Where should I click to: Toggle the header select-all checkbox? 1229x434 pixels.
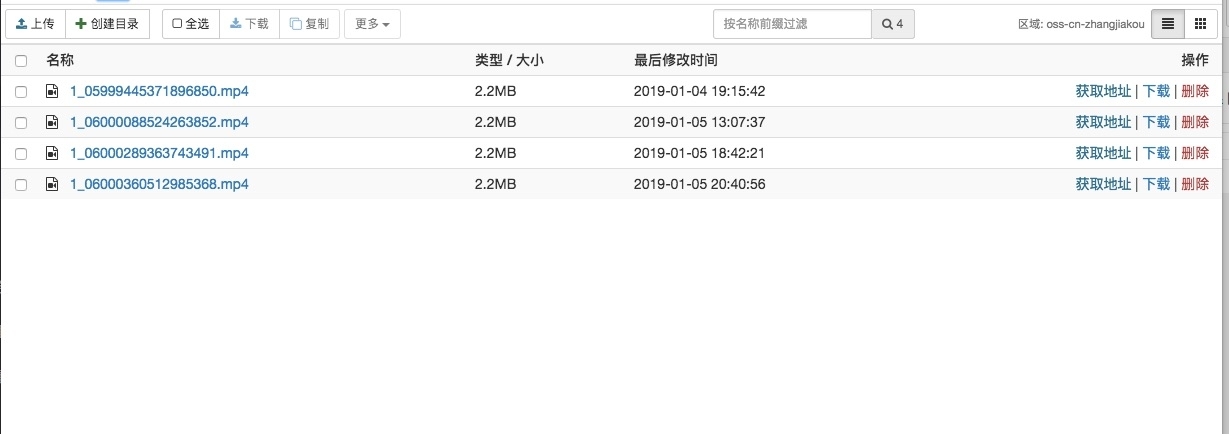coord(21,61)
